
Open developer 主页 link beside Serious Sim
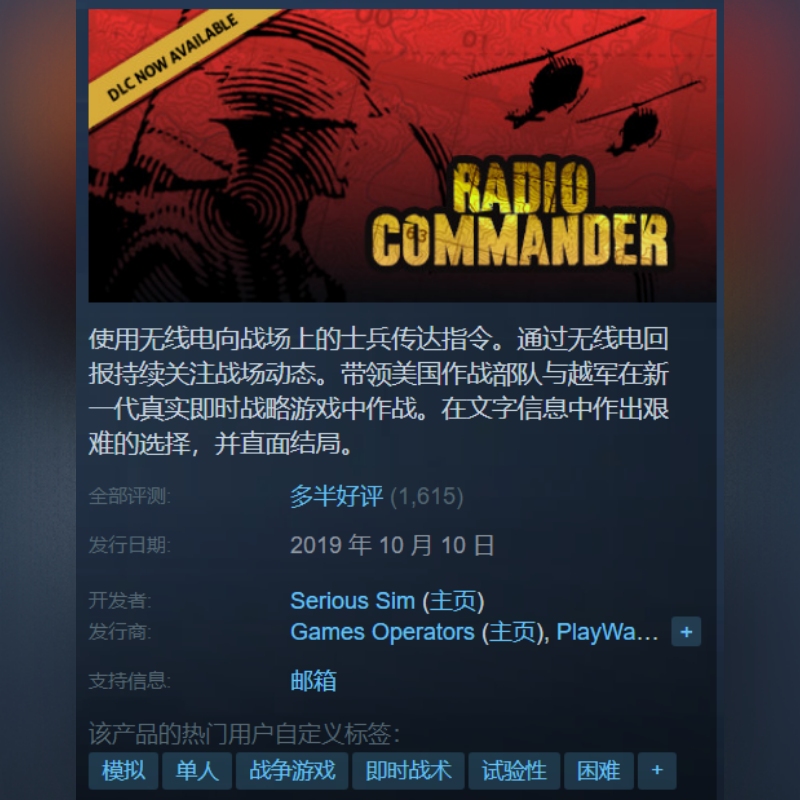click(x=453, y=601)
